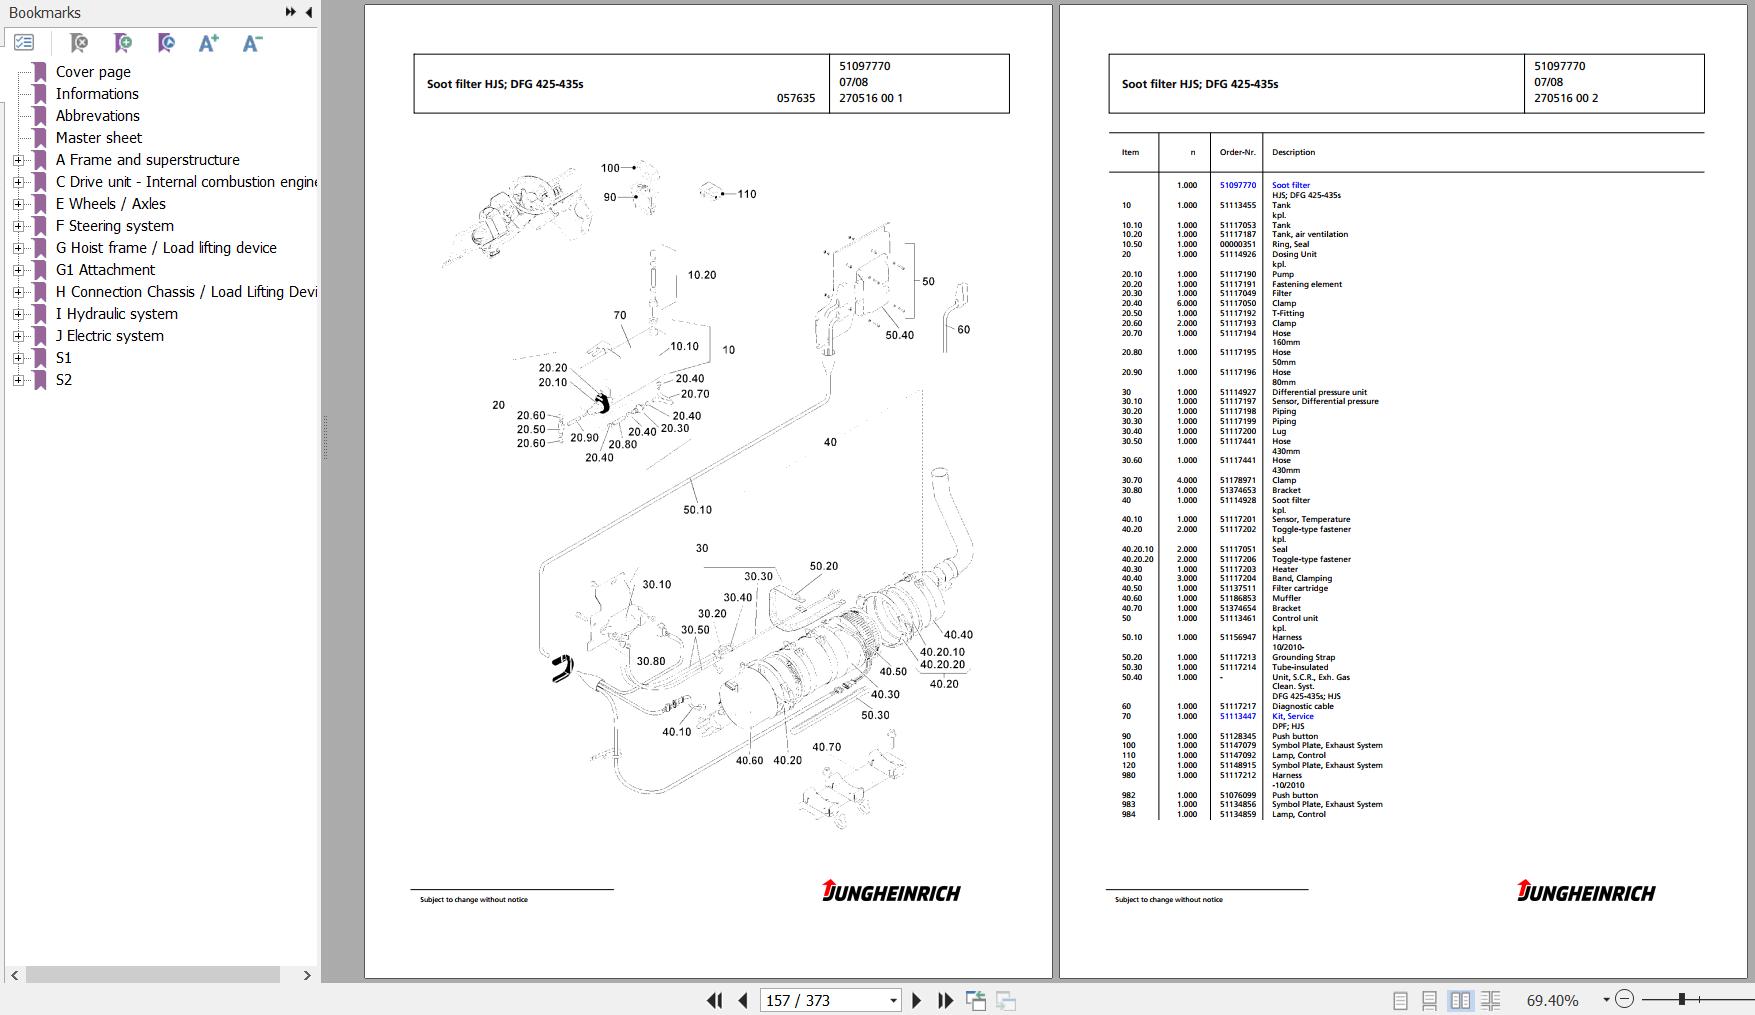Screen dimensions: 1755x1015
Task: Expand the I Hydraulic system bookmark
Action: pos(18,314)
